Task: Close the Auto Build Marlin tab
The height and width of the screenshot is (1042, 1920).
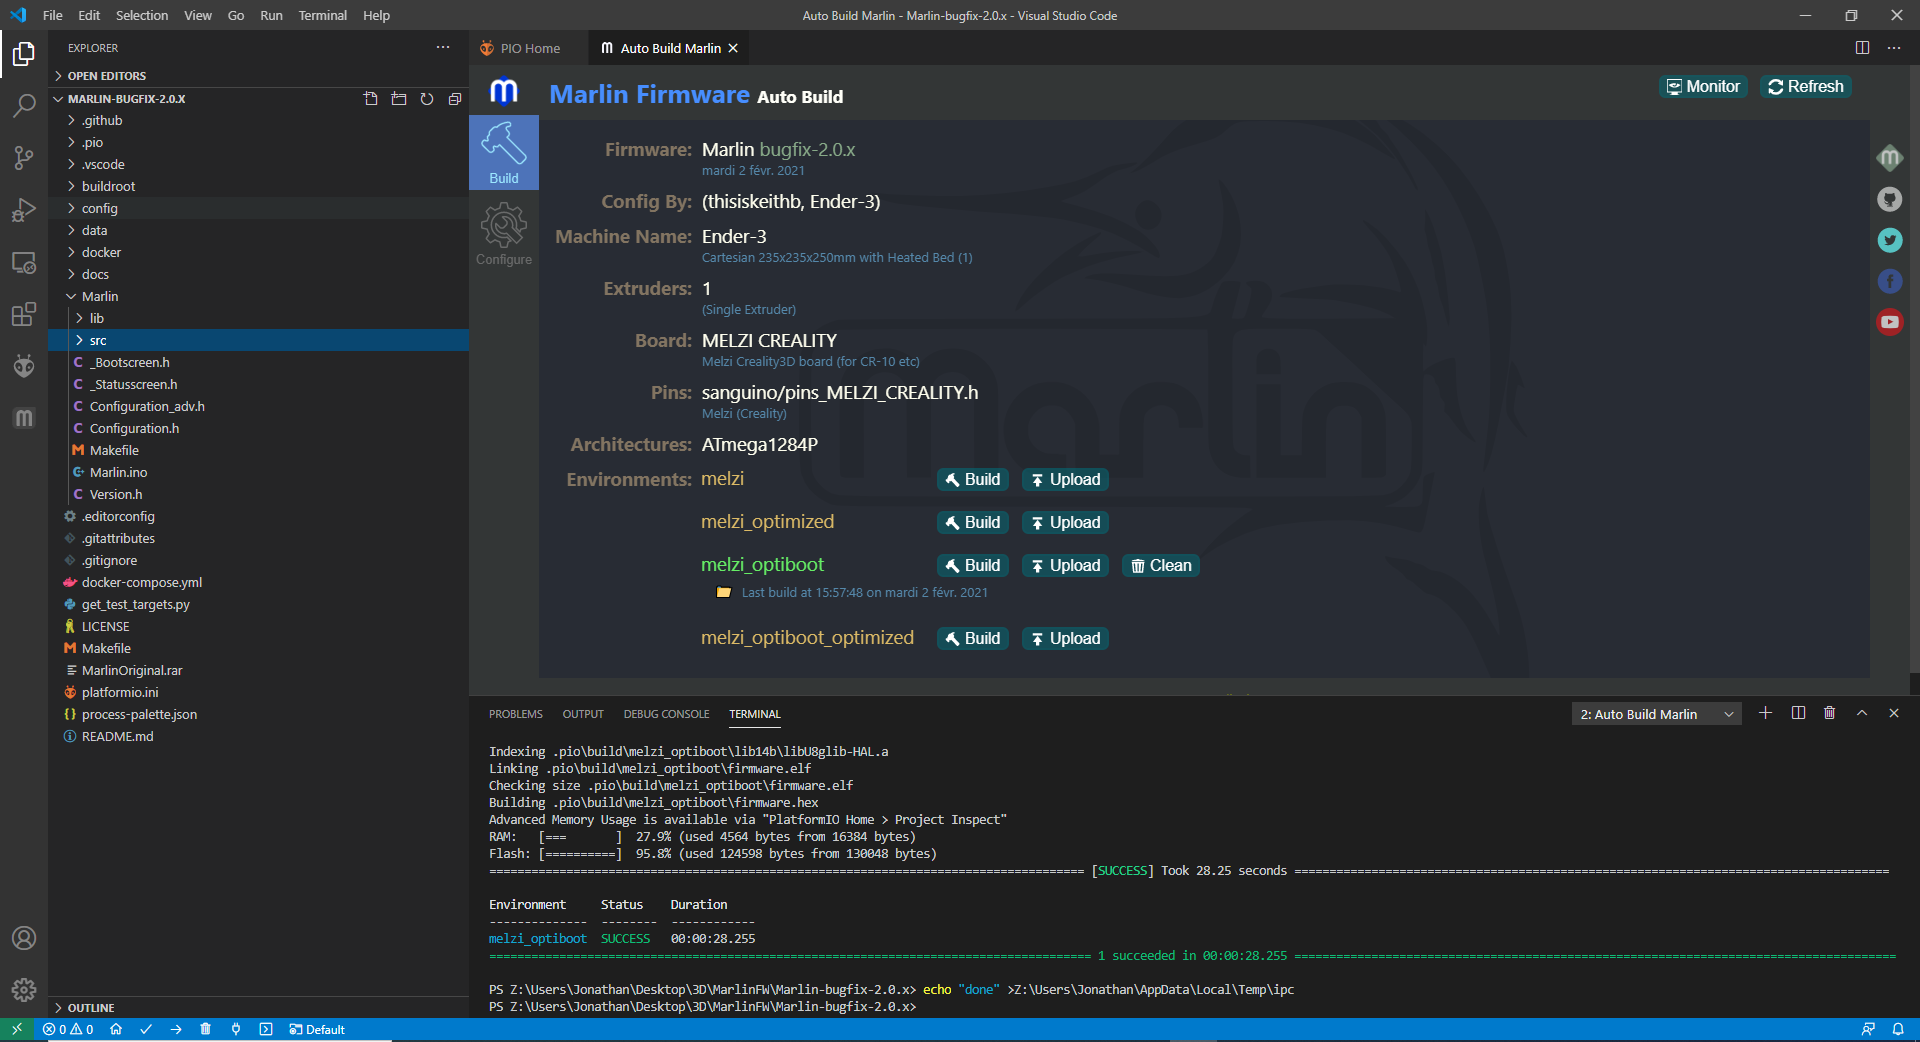Action: 733,48
